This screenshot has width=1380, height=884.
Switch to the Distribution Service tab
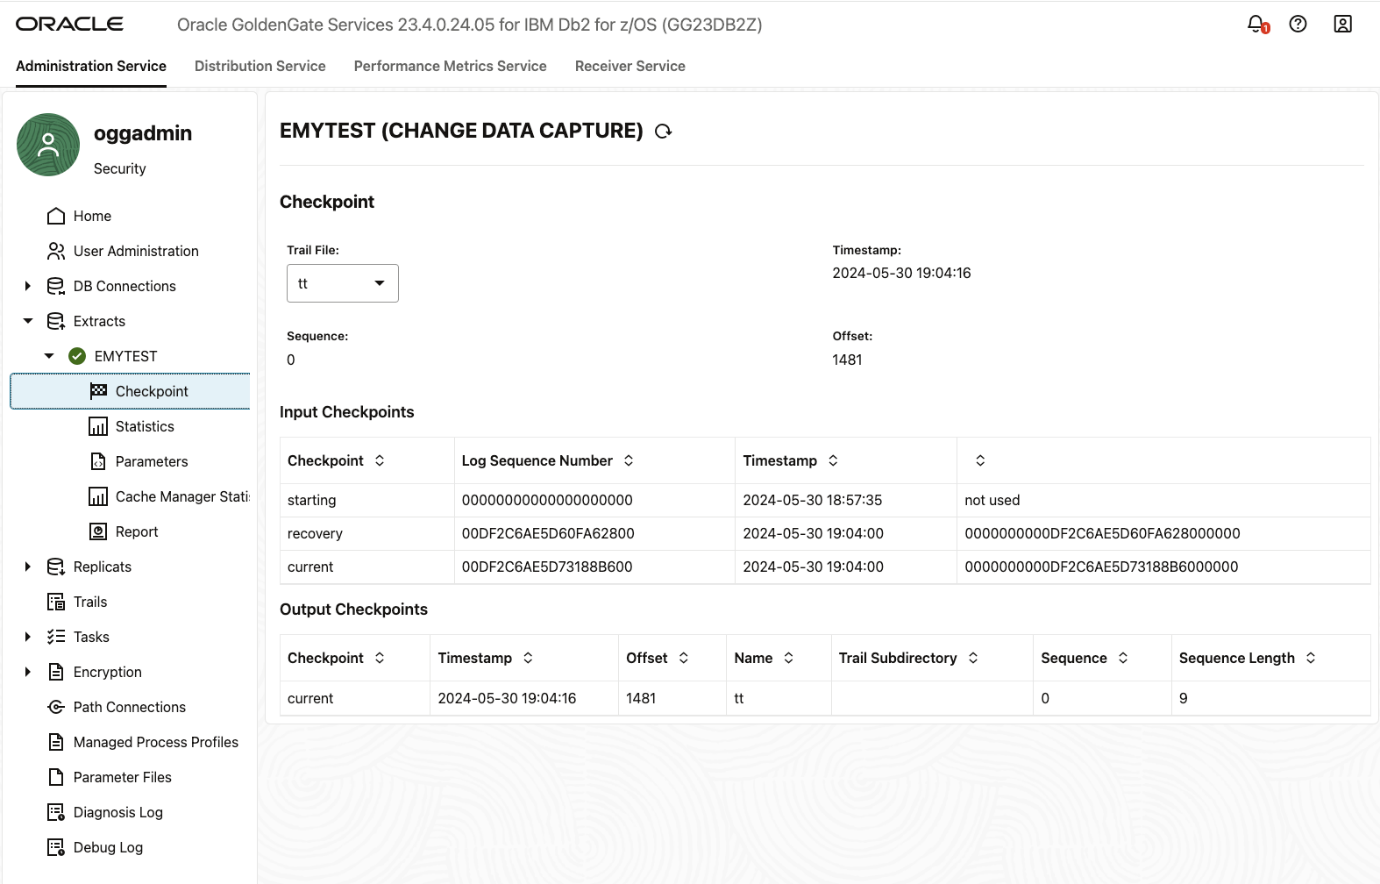pyautogui.click(x=259, y=65)
